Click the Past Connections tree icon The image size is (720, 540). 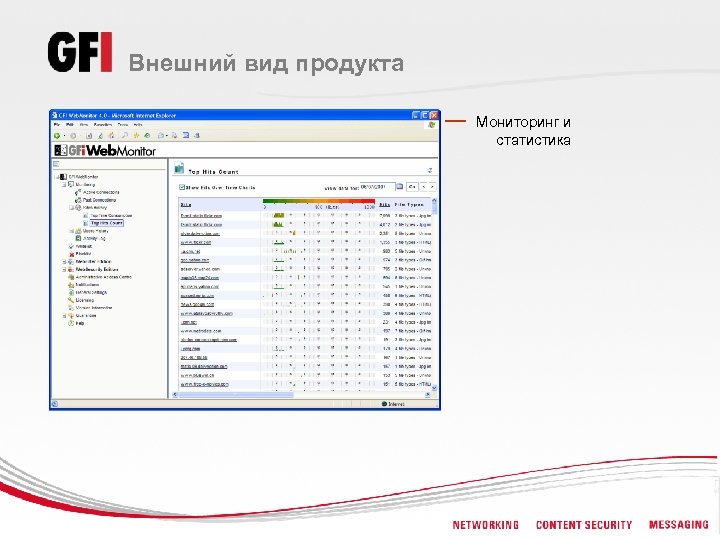point(78,200)
